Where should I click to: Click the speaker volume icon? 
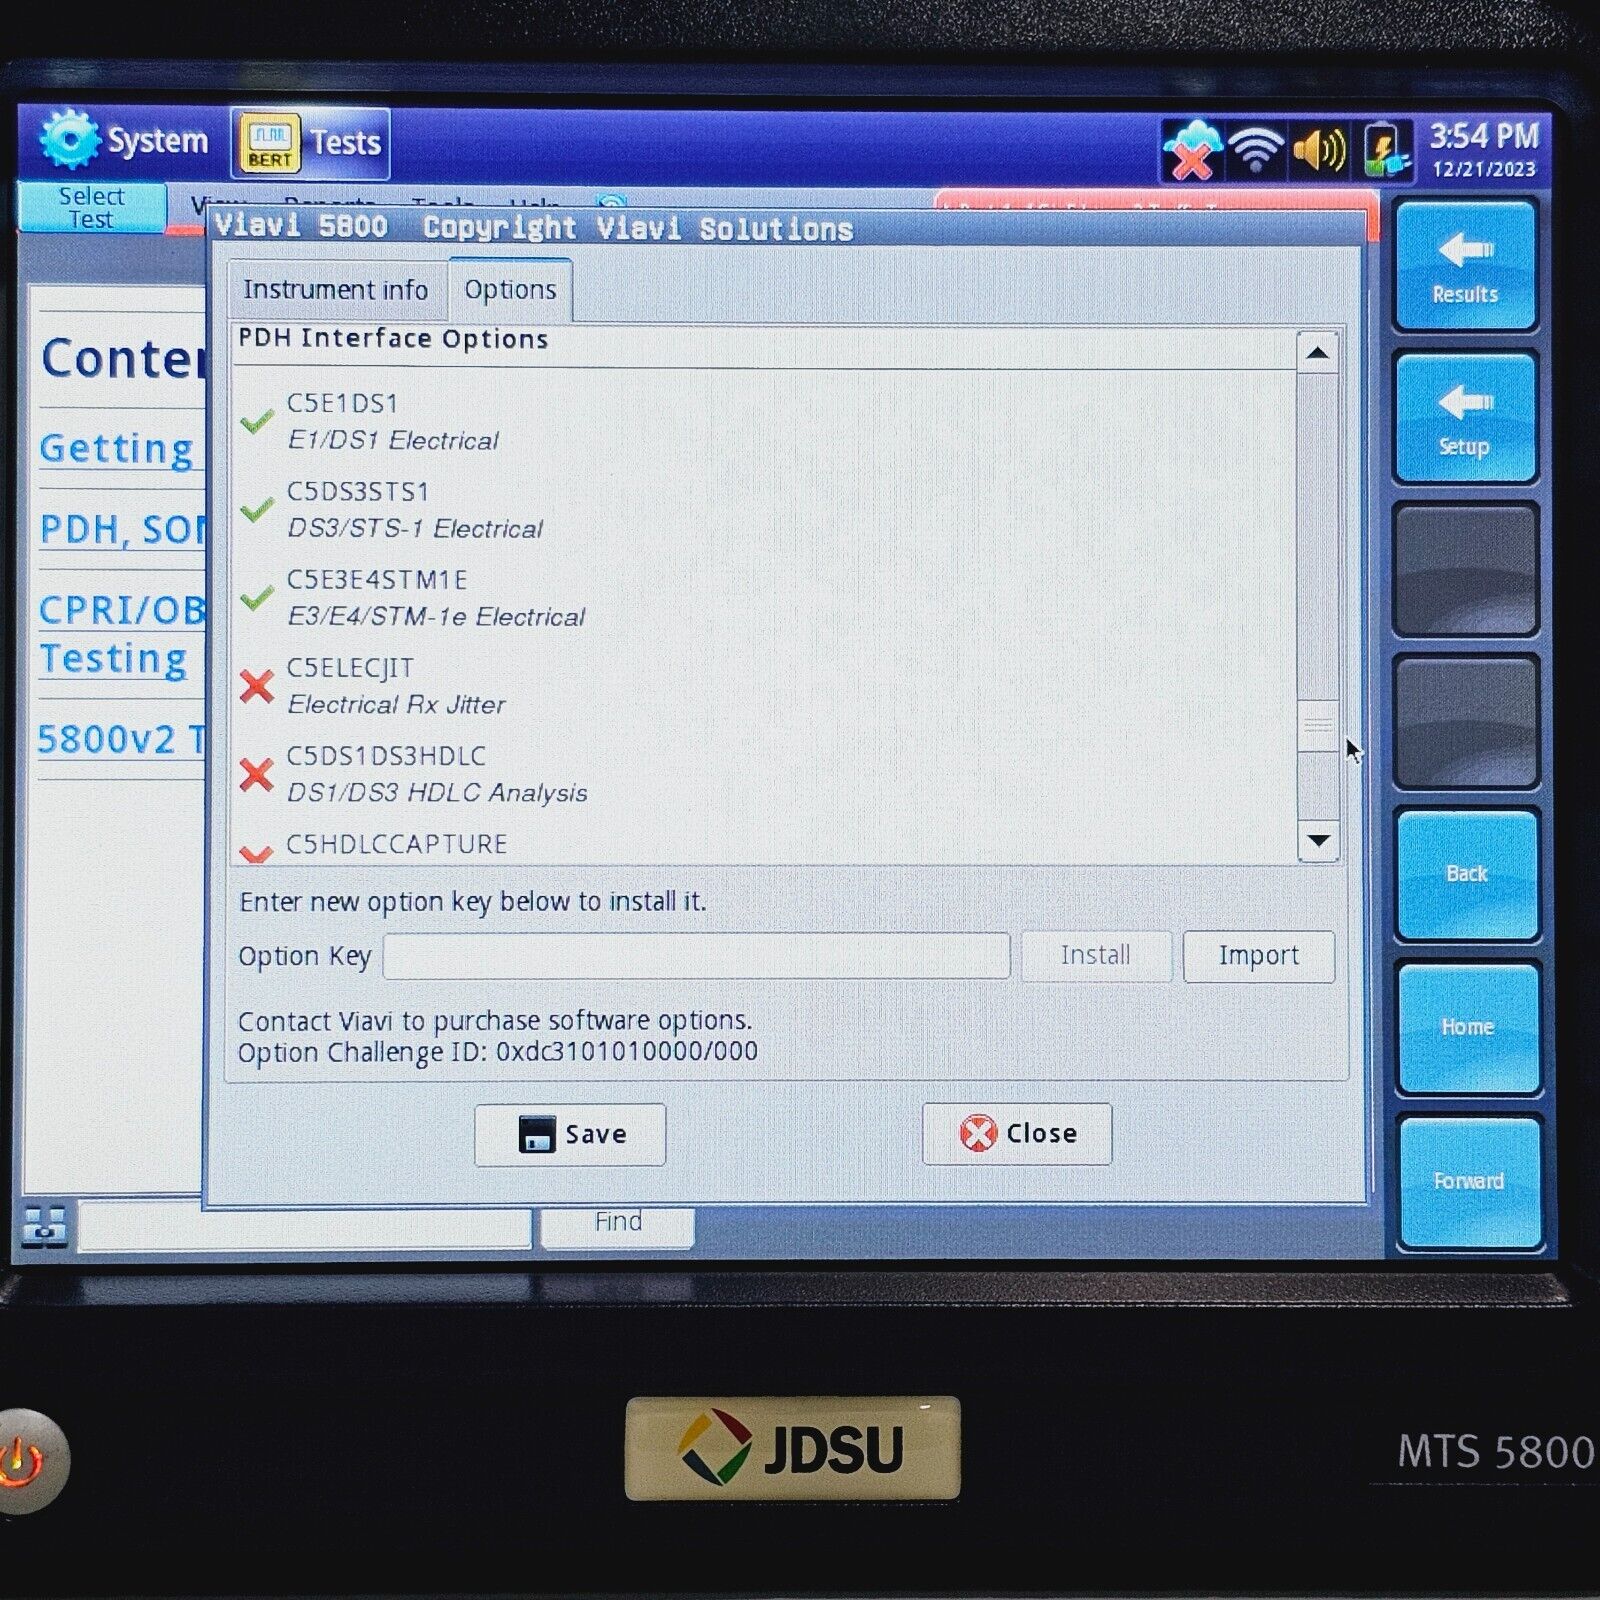1320,146
